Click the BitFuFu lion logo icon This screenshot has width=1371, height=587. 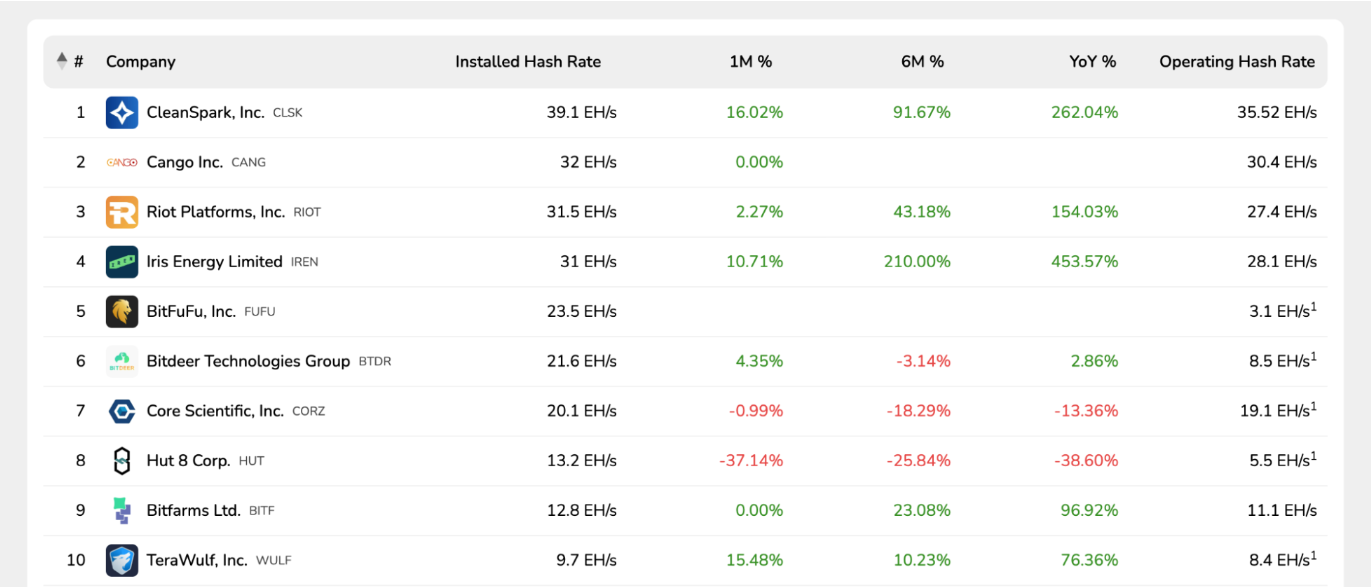(x=122, y=312)
